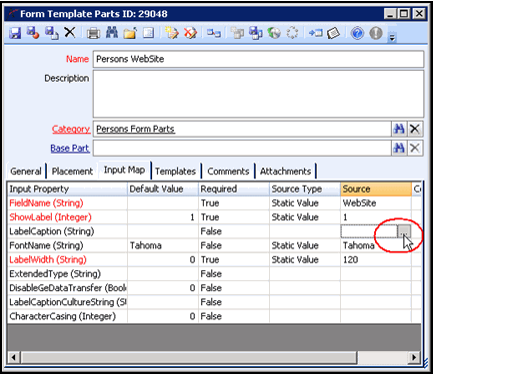
Task: Click the Input Property column header
Action: 67,189
